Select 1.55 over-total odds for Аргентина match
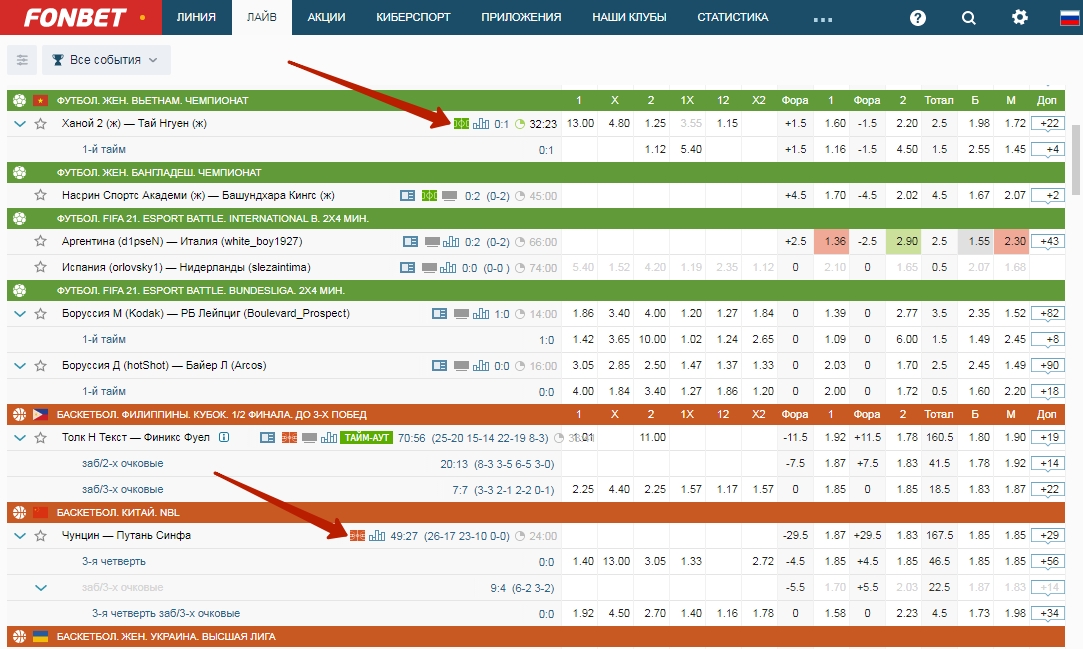1083x649 pixels. [975, 242]
